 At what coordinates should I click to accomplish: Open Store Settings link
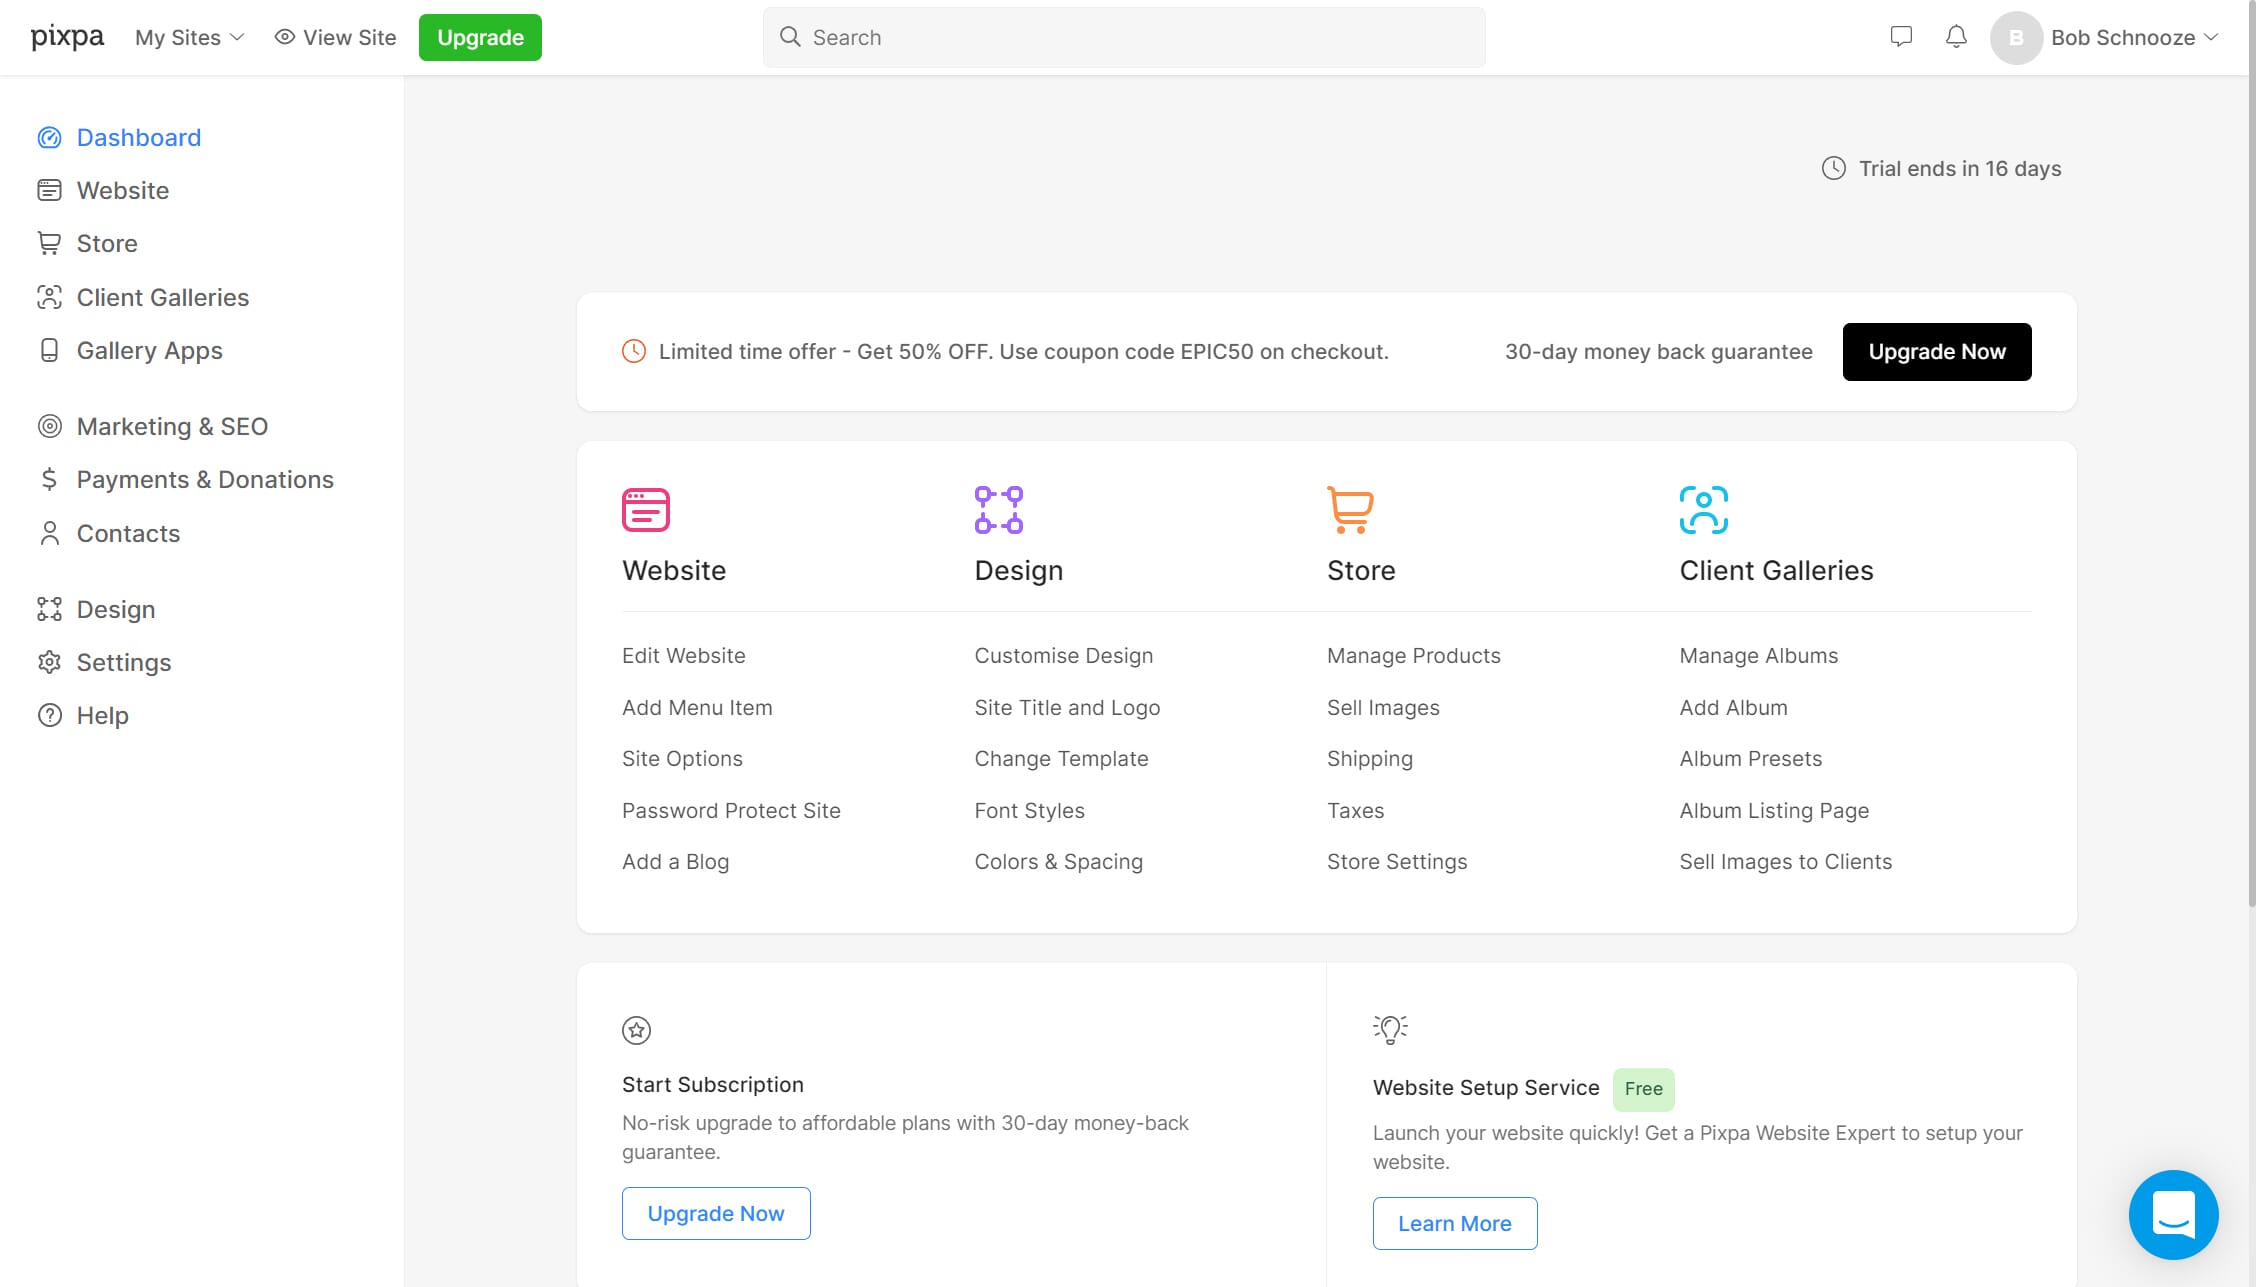(x=1397, y=861)
